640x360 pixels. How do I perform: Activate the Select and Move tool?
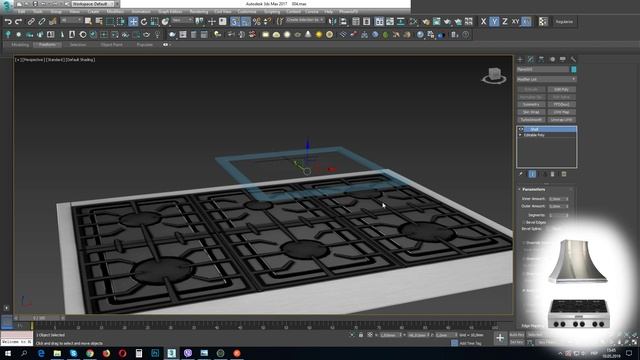point(133,22)
